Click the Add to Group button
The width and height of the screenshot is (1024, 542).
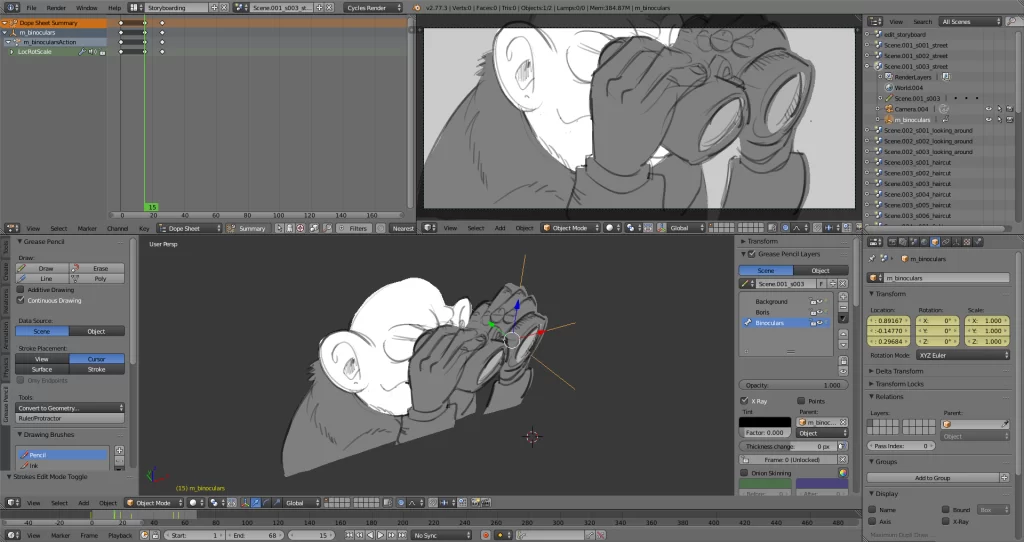click(x=932, y=478)
